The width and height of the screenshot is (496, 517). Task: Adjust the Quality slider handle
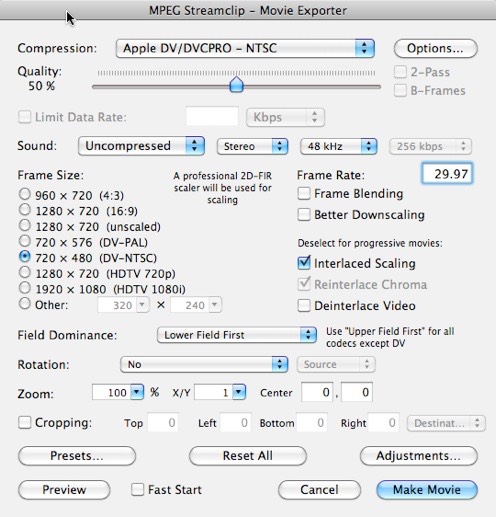(x=236, y=85)
